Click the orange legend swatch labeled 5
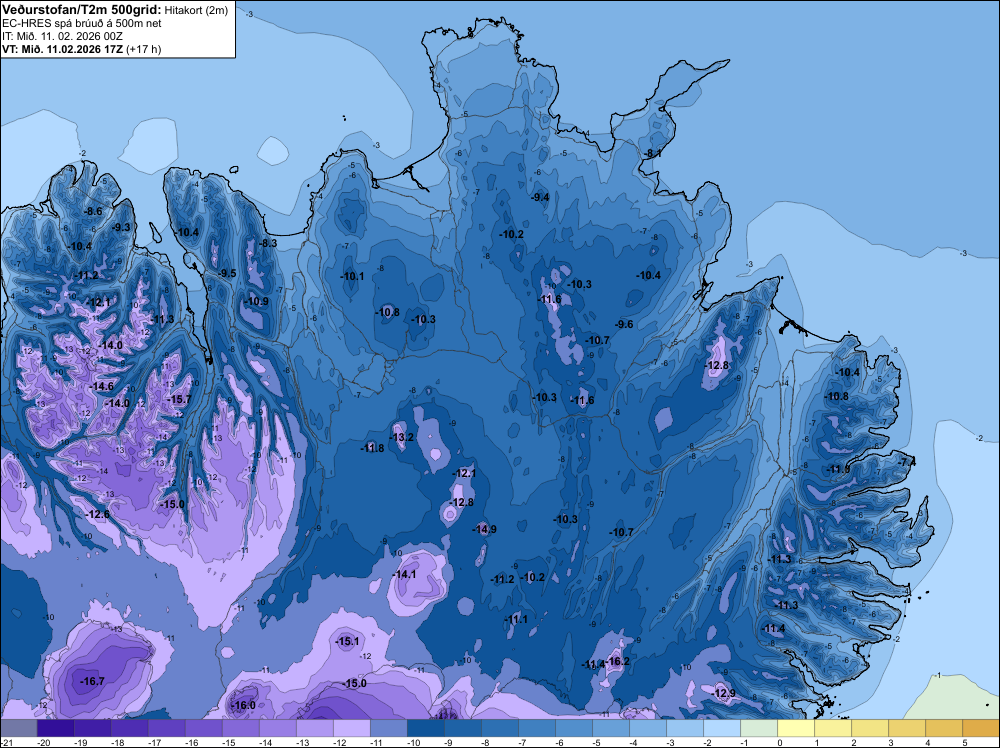 pos(980,728)
